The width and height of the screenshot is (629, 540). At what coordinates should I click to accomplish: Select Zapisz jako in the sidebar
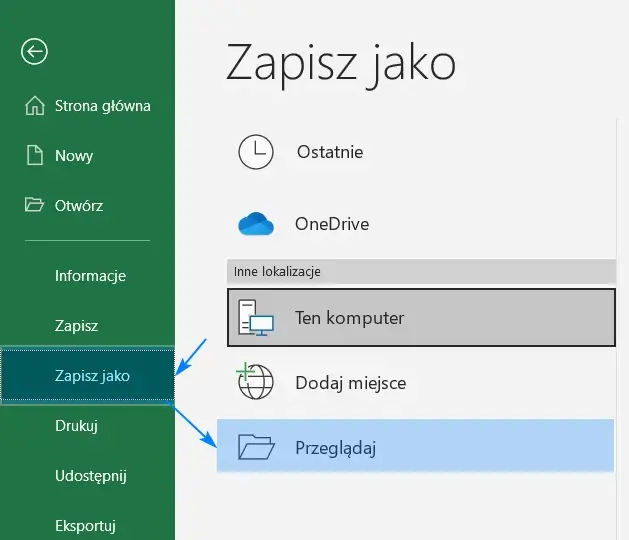click(x=87, y=376)
